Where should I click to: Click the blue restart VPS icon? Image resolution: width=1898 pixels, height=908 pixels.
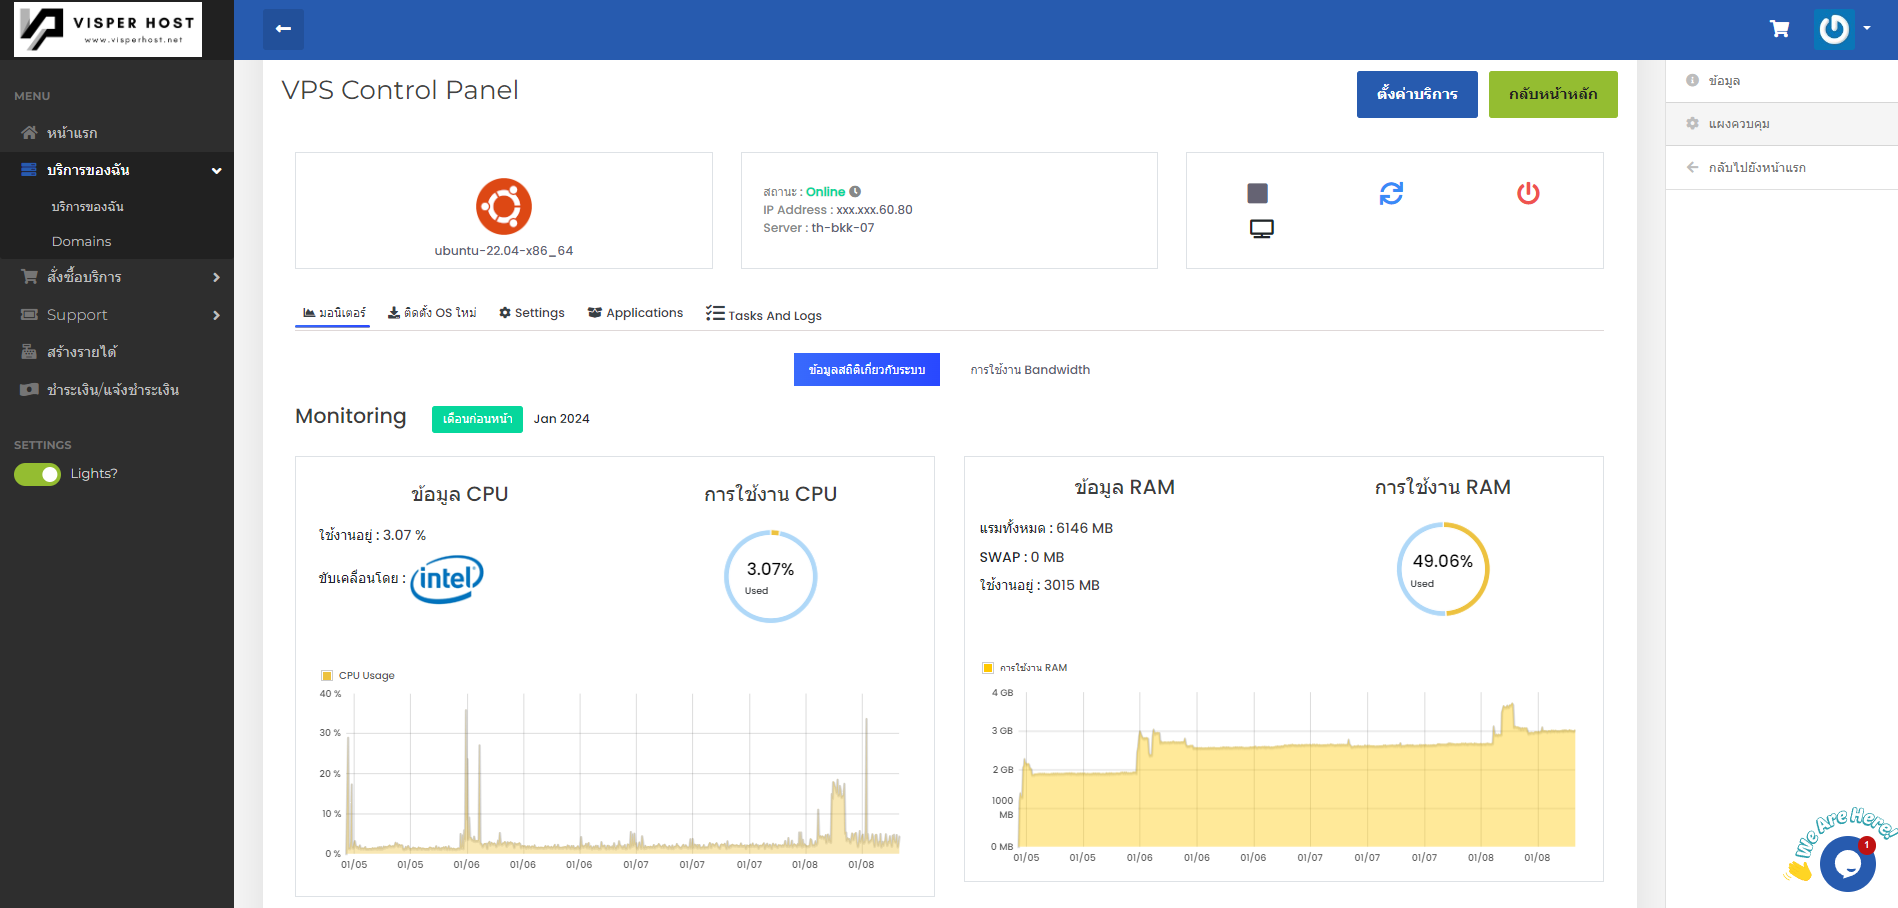[x=1391, y=193]
